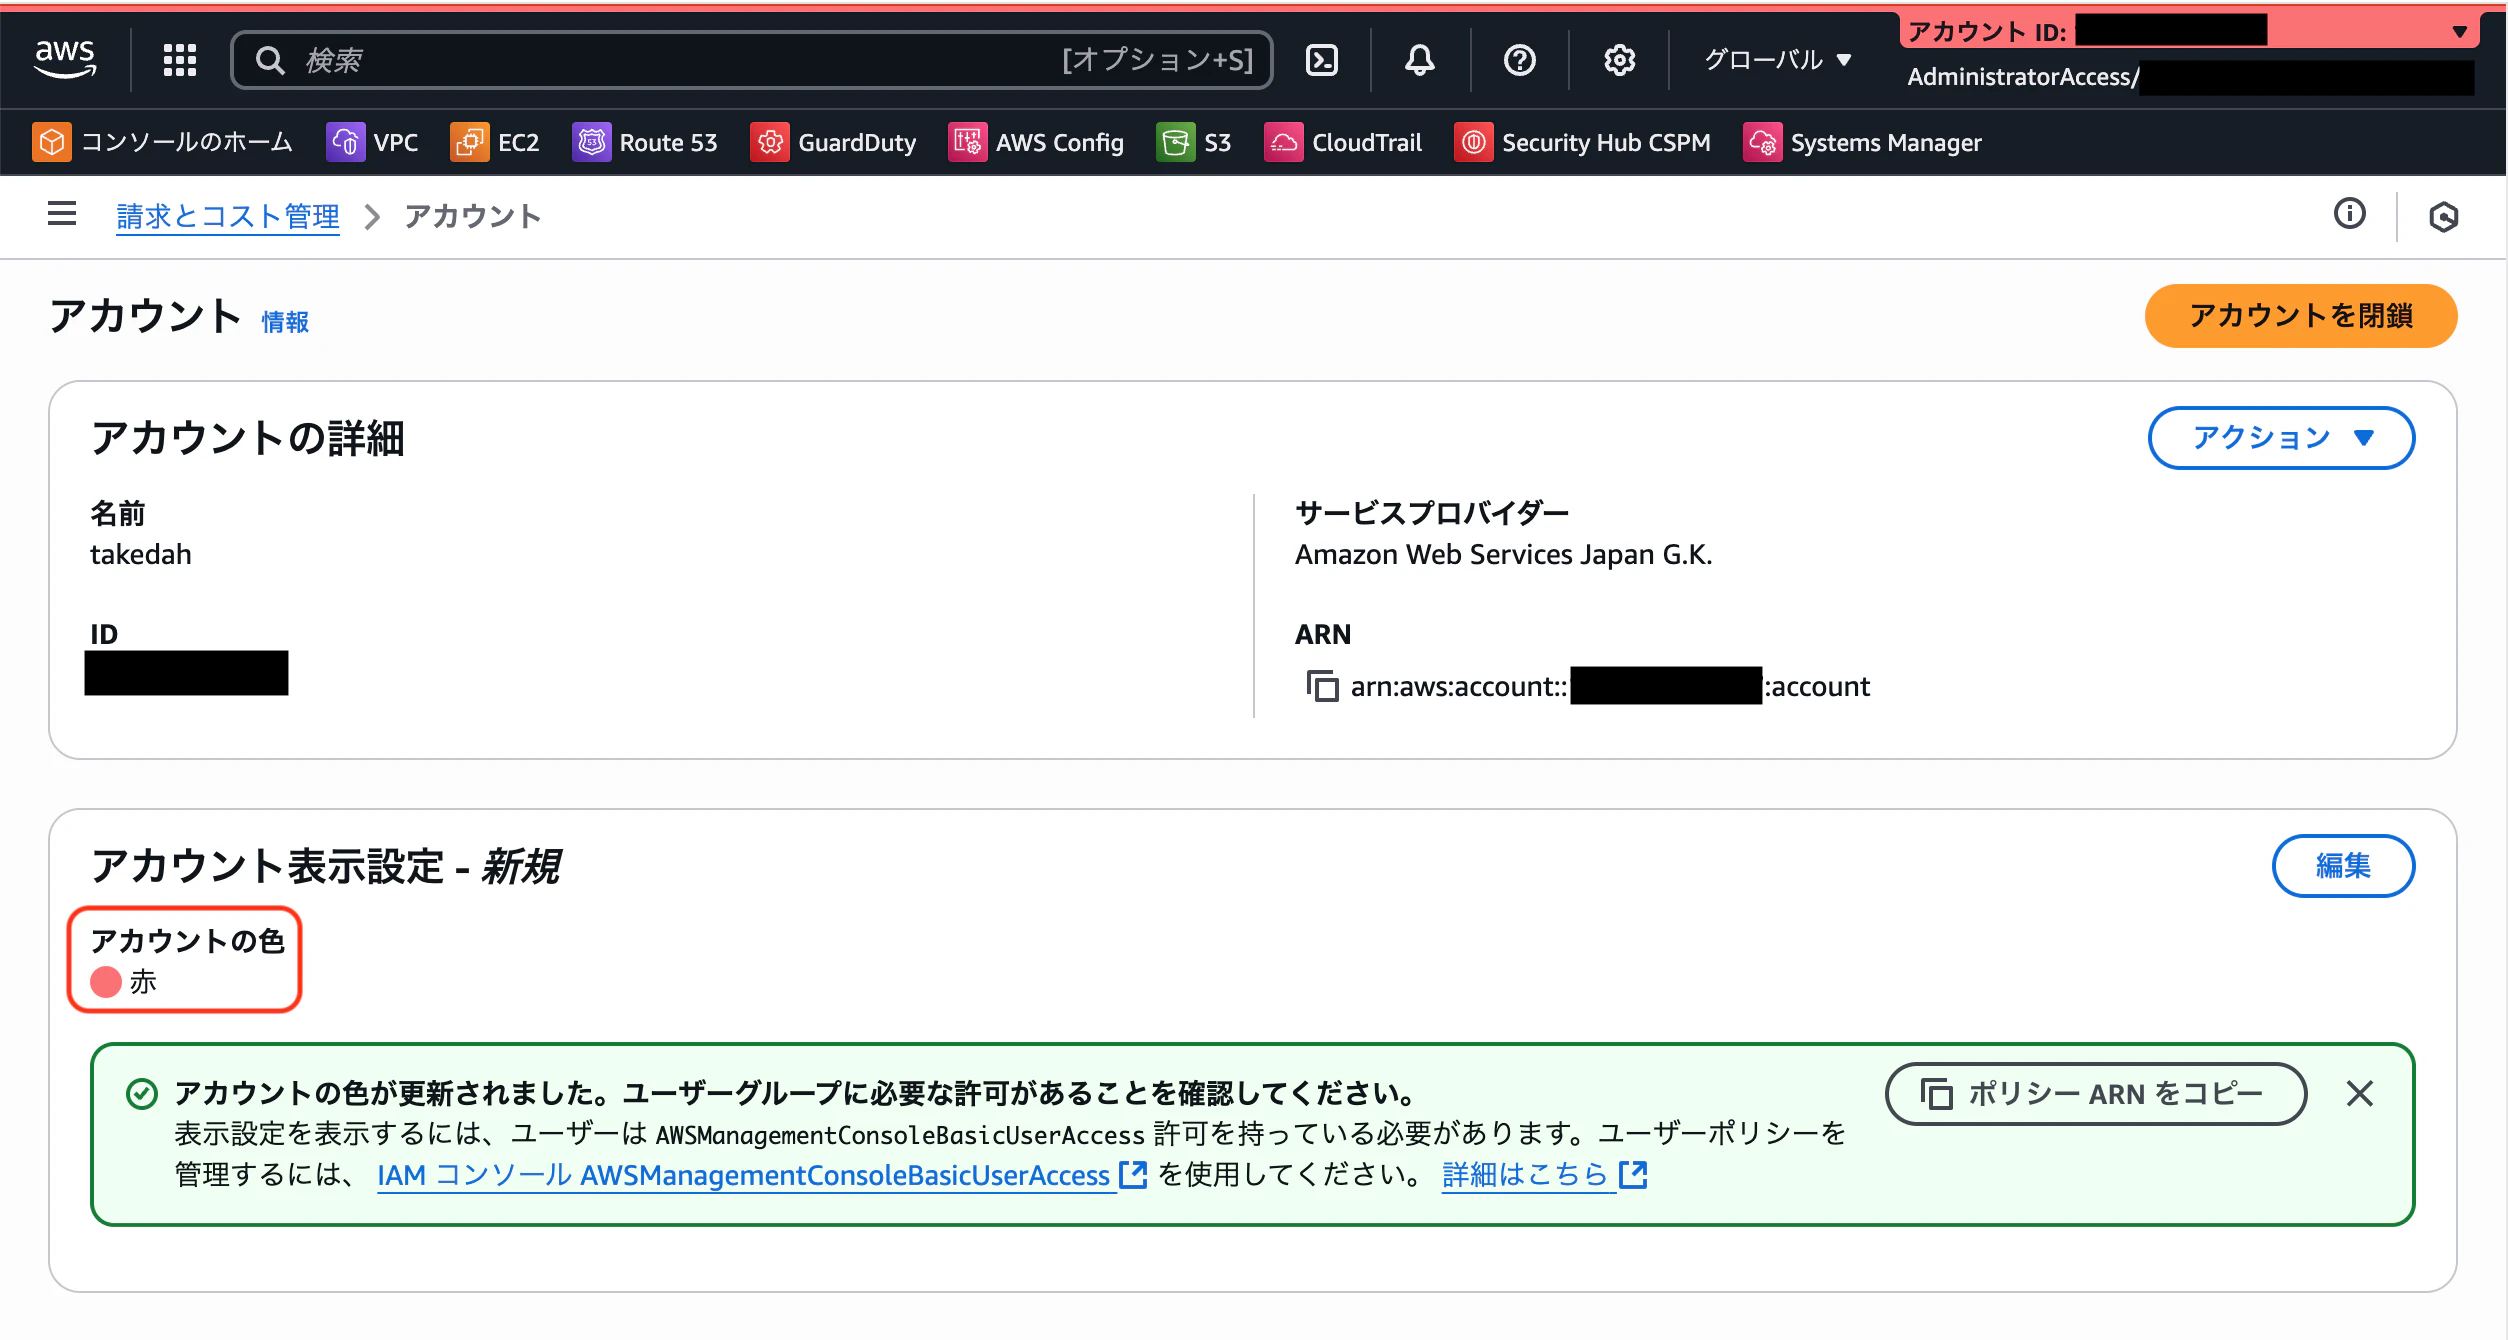2508x1340 pixels.
Task: Open the info panel icon
Action: tap(2350, 214)
